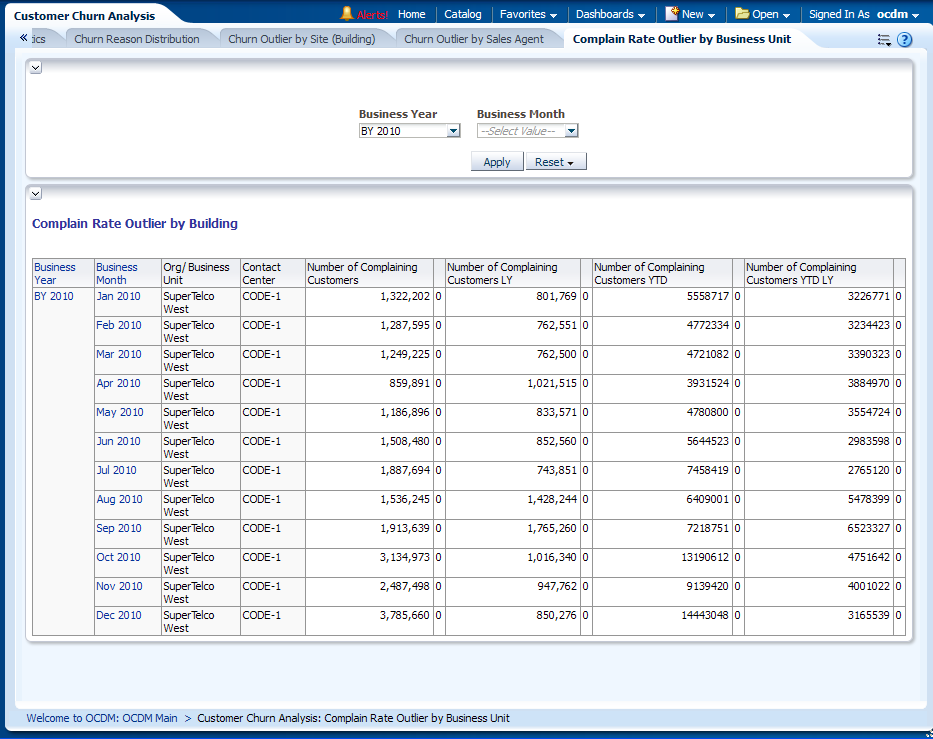Open the Favorites menu
933x739 pixels.
[x=529, y=14]
